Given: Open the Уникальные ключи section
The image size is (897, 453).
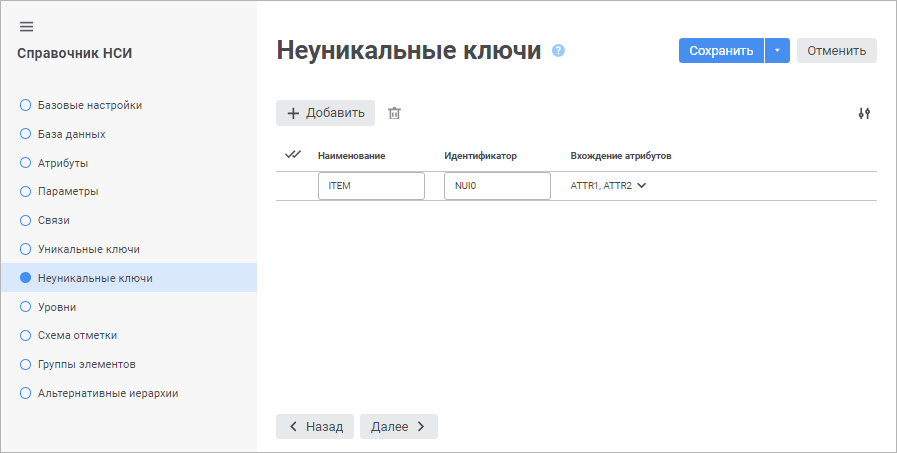Looking at the screenshot, I should coord(88,249).
